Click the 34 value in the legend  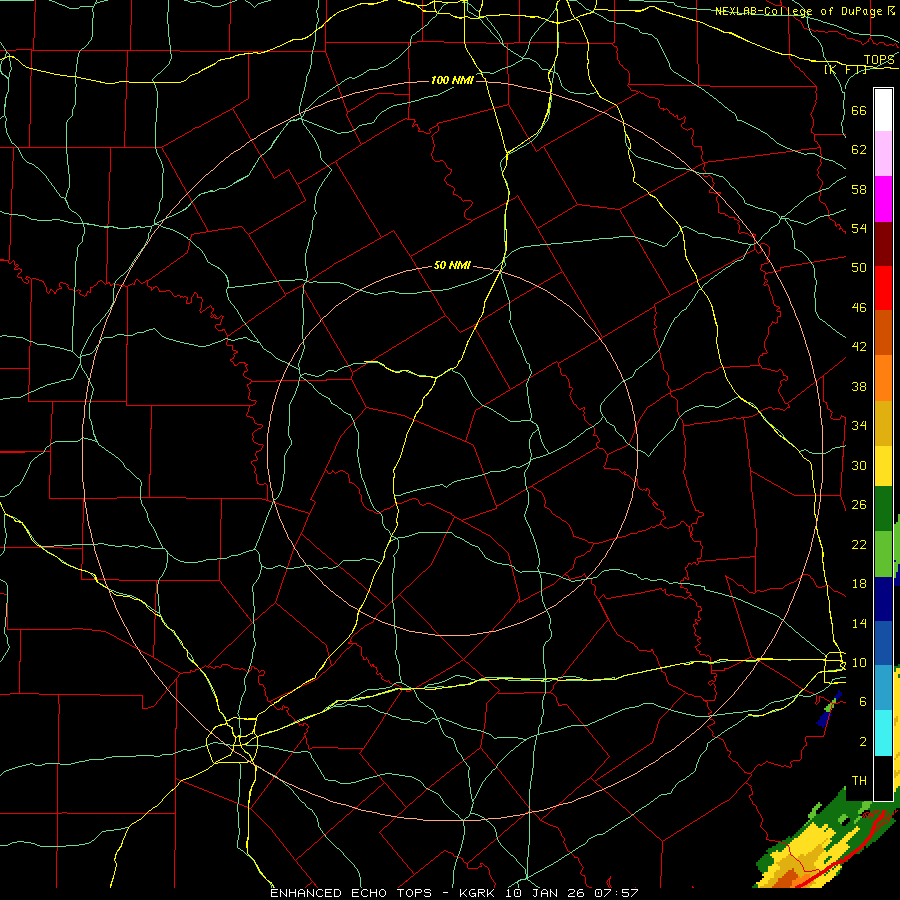(859, 426)
